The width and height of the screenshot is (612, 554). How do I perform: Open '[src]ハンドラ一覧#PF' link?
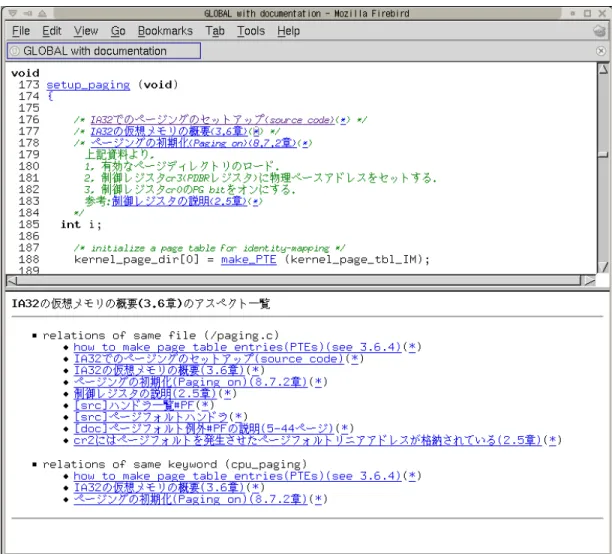(134, 405)
